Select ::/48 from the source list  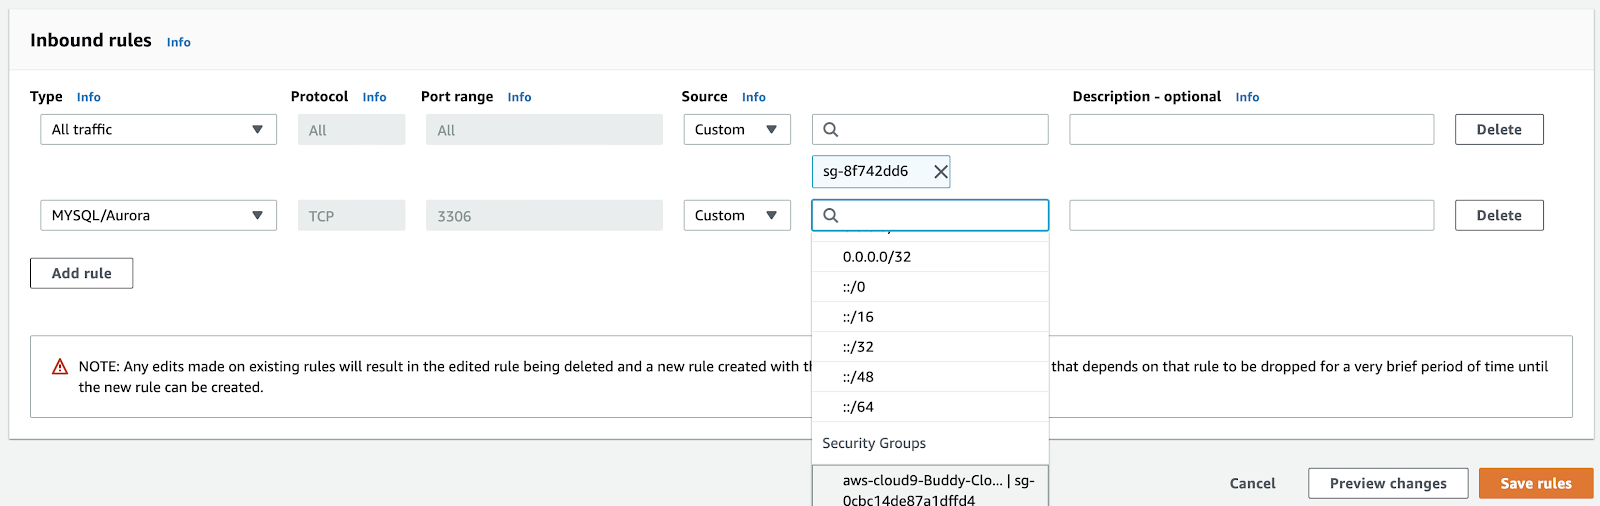point(930,377)
